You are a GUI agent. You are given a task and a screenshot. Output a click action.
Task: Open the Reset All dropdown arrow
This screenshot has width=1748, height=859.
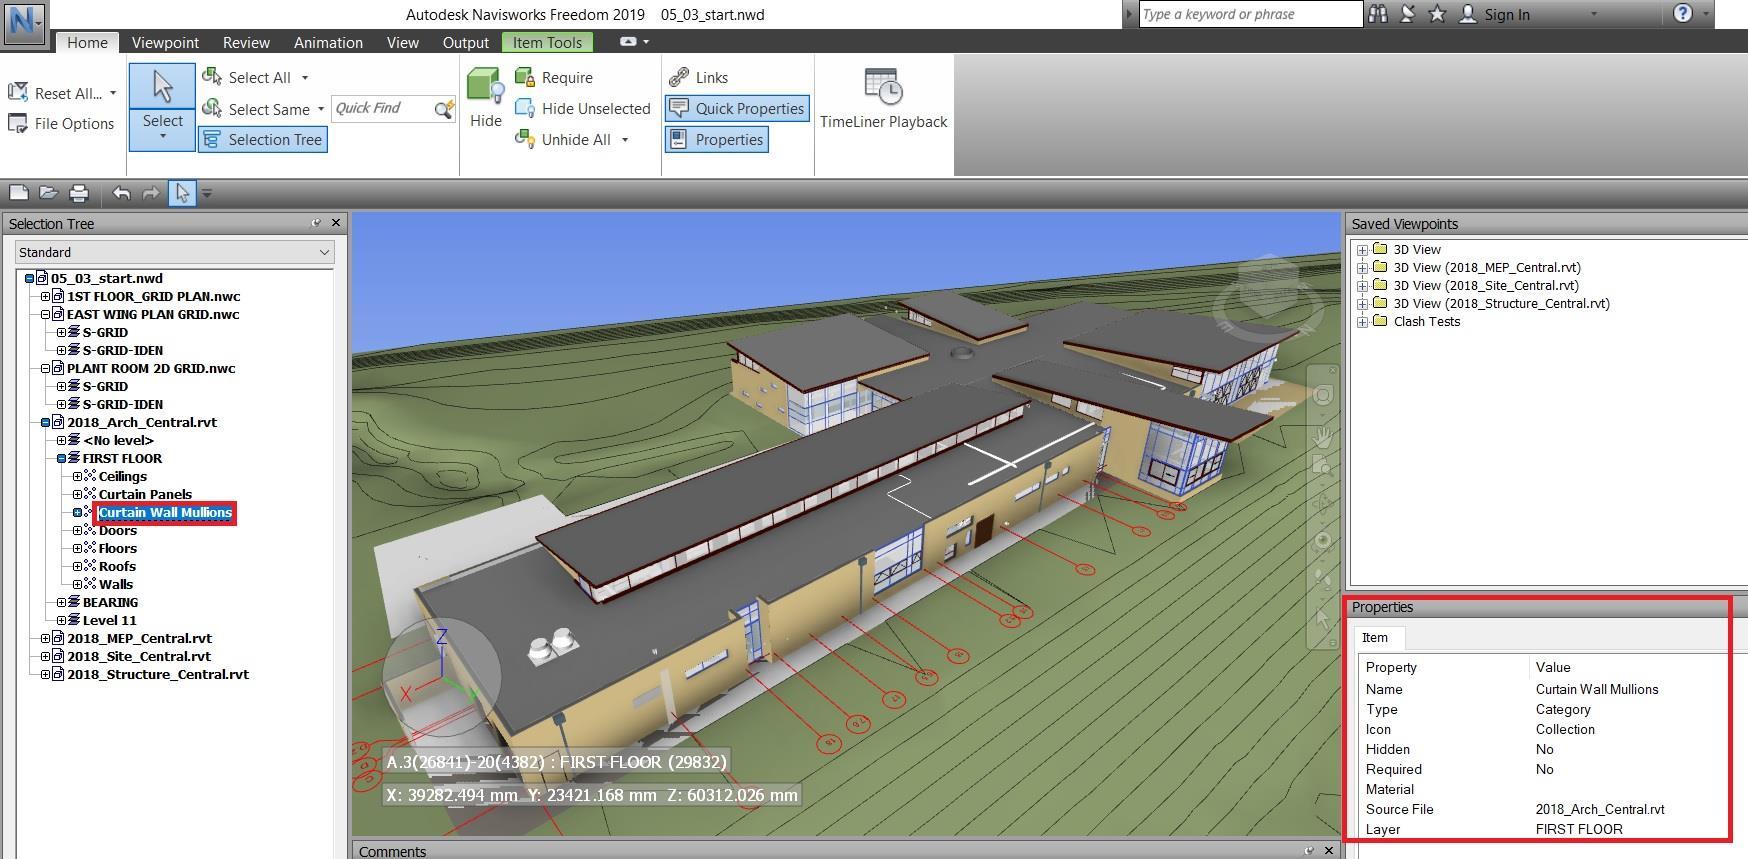(x=113, y=93)
